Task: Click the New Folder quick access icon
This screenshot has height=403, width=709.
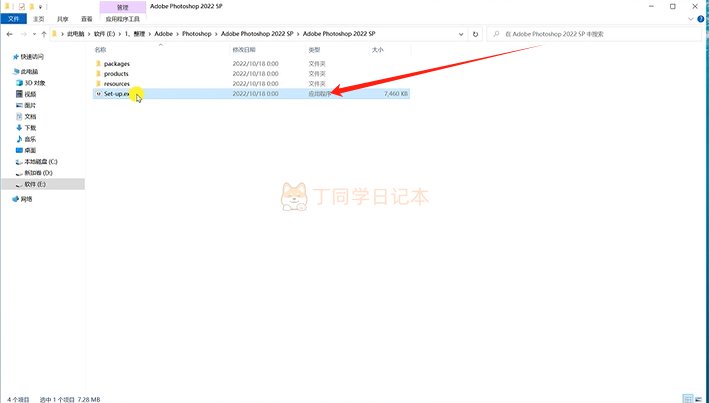Action: (x=32, y=6)
